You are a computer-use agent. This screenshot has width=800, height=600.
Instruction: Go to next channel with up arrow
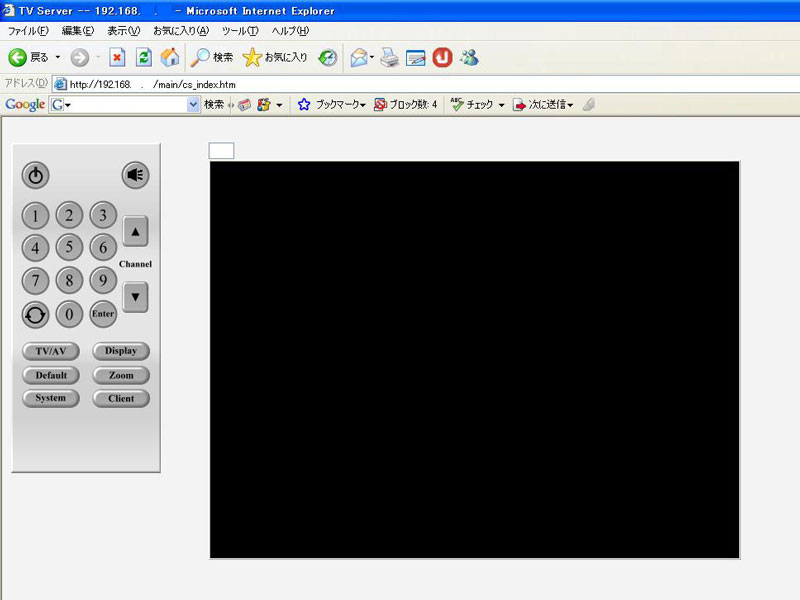(x=135, y=232)
